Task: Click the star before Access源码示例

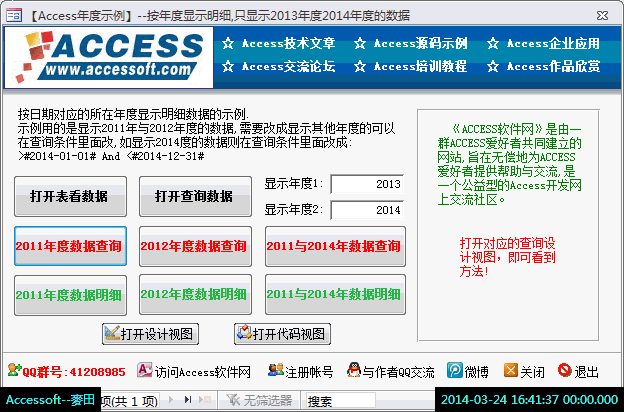Action: (x=360, y=43)
